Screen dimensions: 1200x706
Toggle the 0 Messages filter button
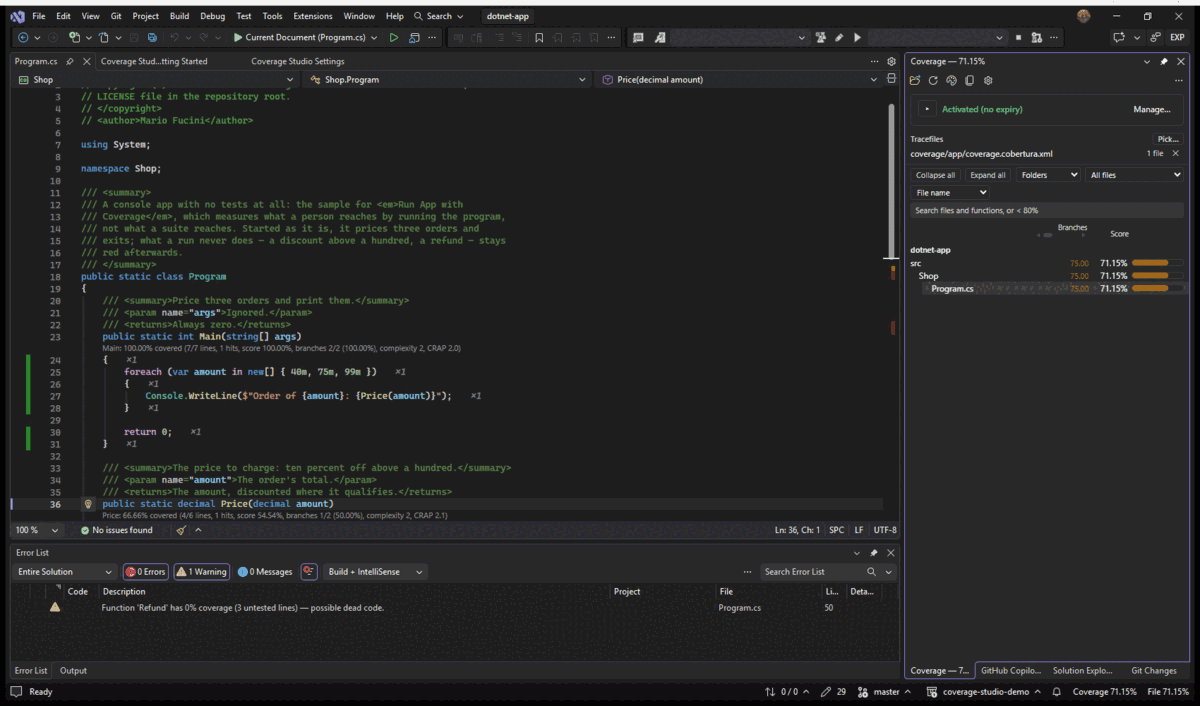pos(265,572)
